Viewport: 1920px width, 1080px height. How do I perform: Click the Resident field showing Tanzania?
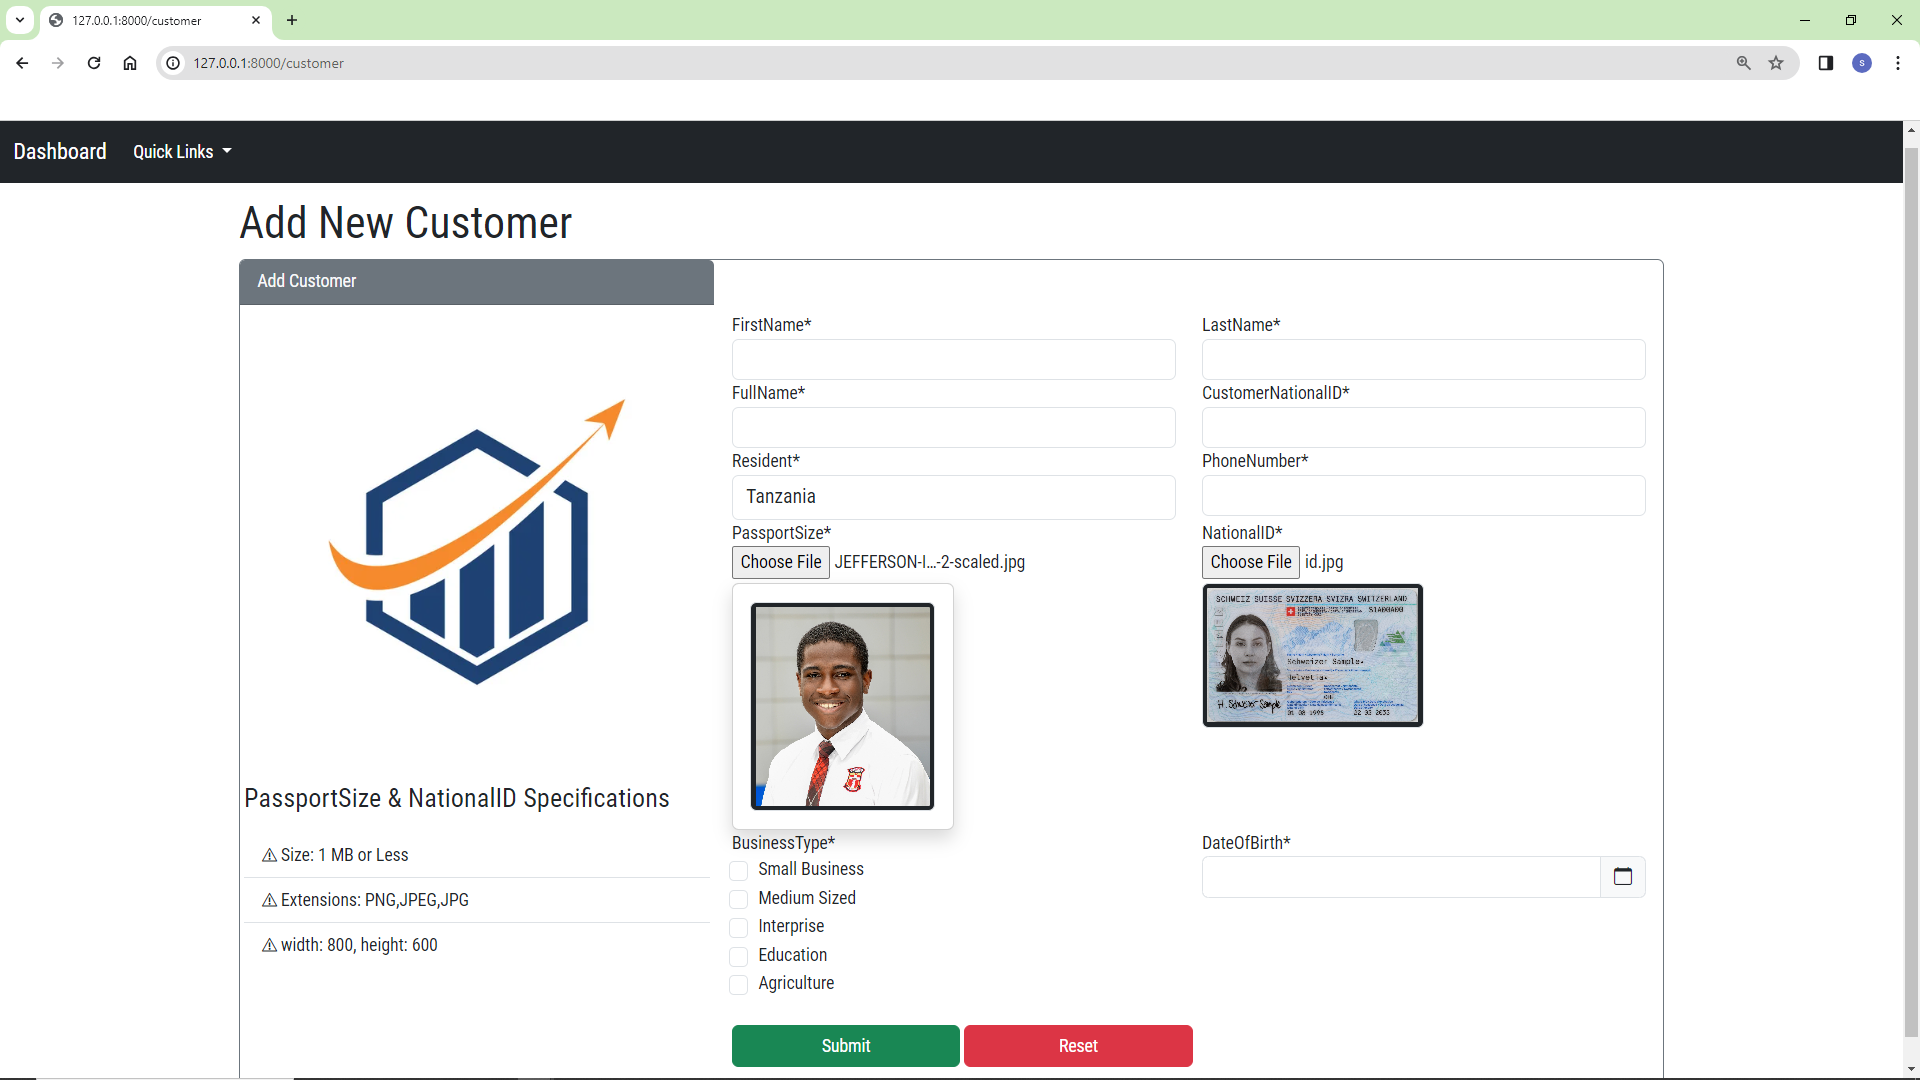tap(954, 497)
